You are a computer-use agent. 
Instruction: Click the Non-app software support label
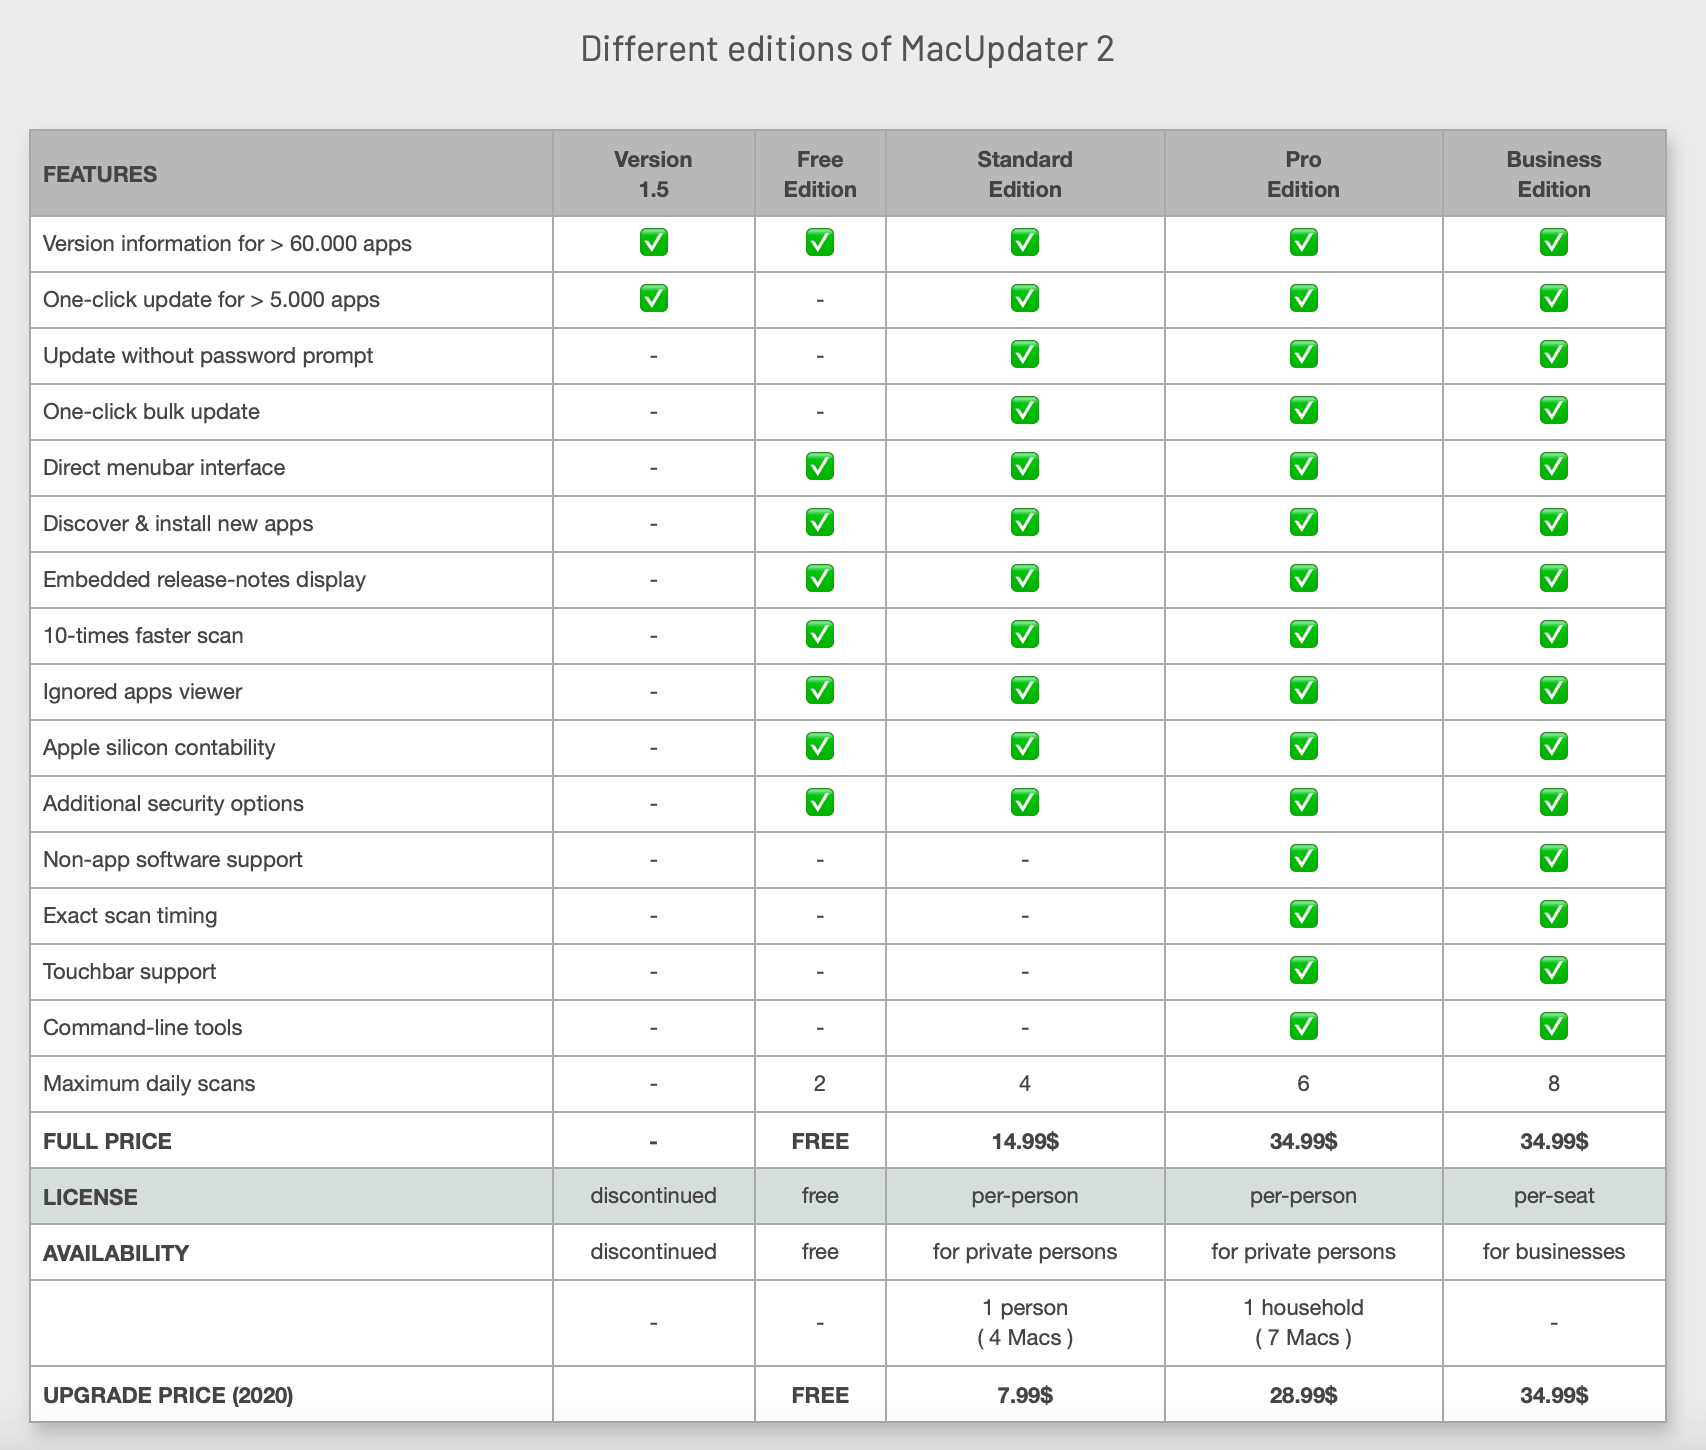pos(172,860)
